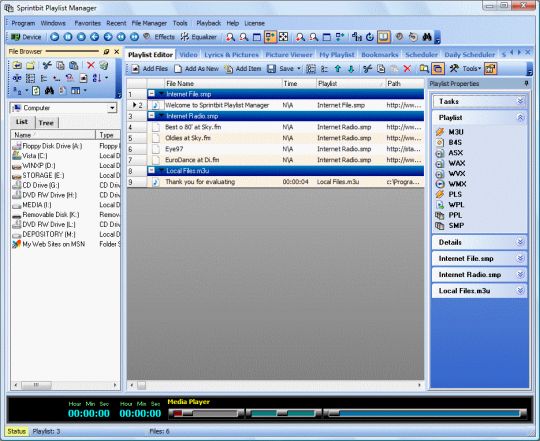Image resolution: width=540 pixels, height=441 pixels.
Task: Toggle the highlighted book icon in main toolbar
Action: pos(384,37)
